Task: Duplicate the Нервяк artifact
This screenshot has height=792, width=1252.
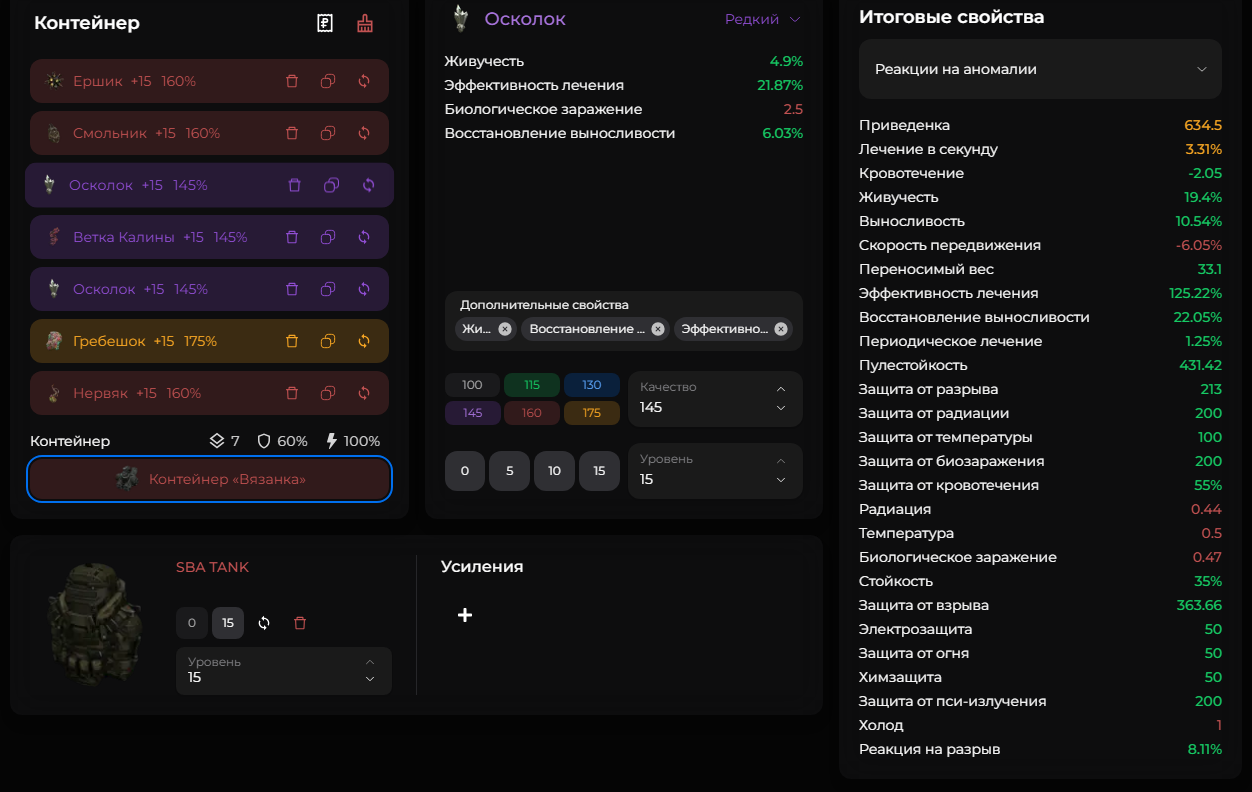Action: (328, 393)
